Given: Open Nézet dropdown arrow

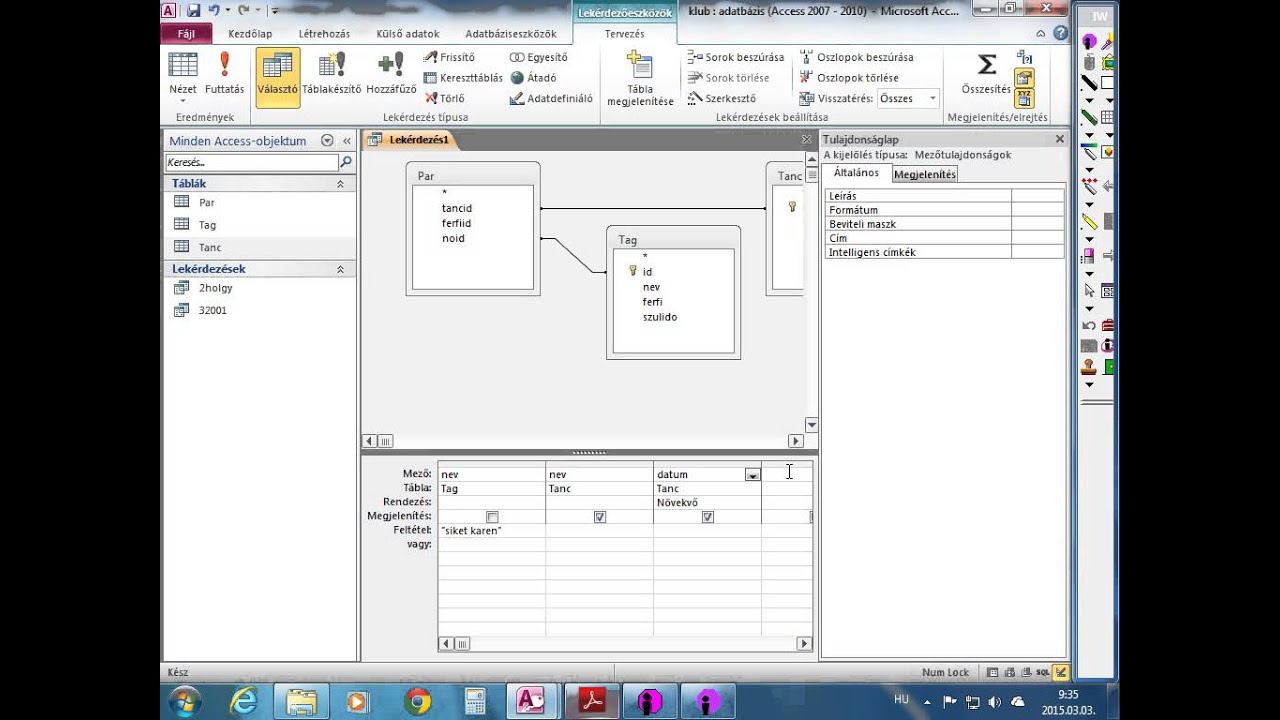Looking at the screenshot, I should pos(183,101).
